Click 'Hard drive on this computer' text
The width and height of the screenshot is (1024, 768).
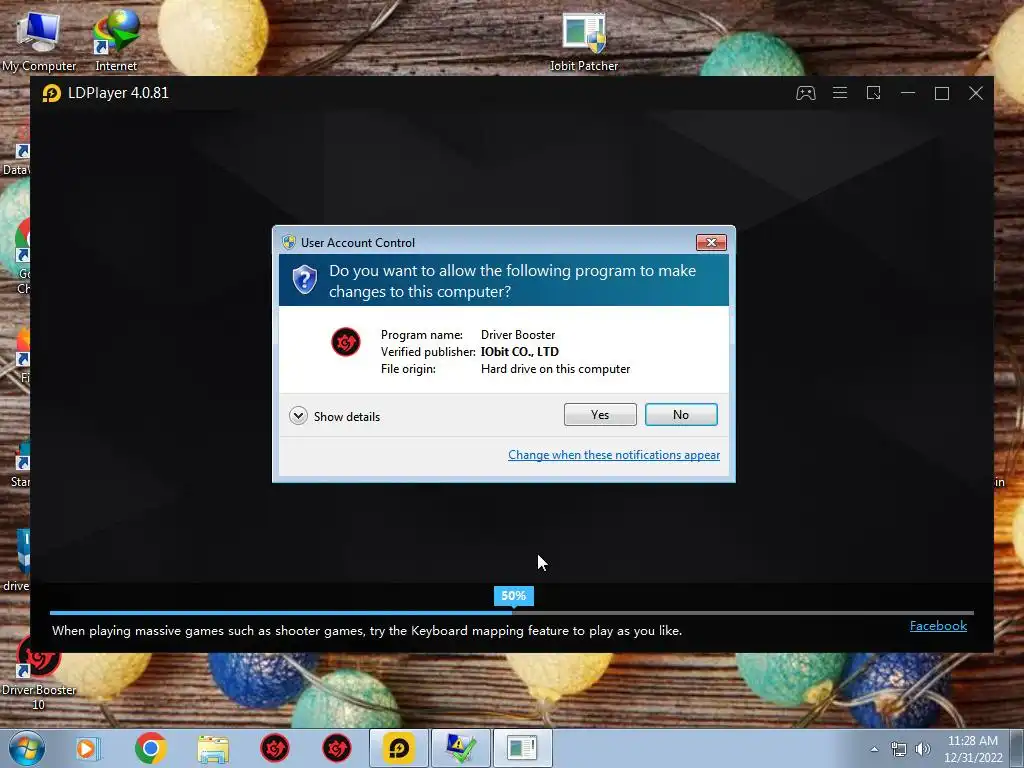click(x=556, y=369)
